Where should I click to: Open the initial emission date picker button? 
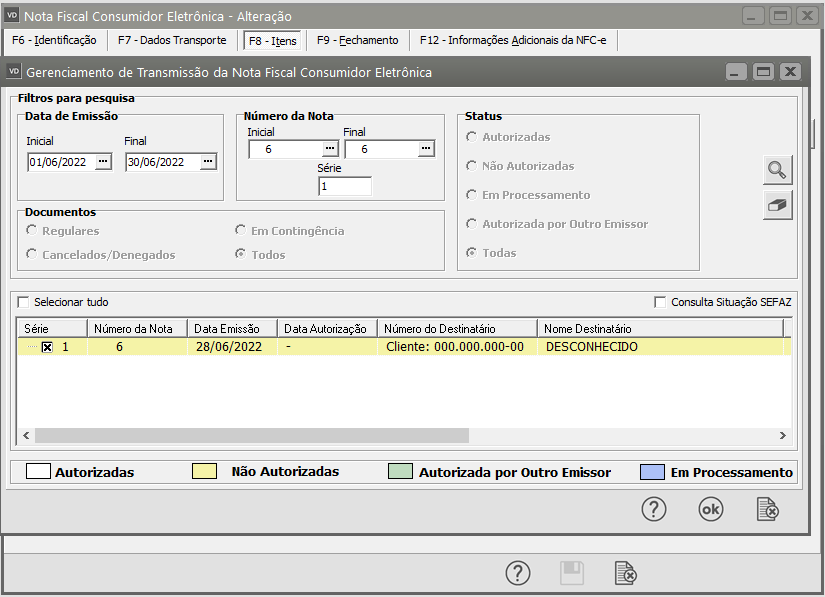[x=103, y=162]
